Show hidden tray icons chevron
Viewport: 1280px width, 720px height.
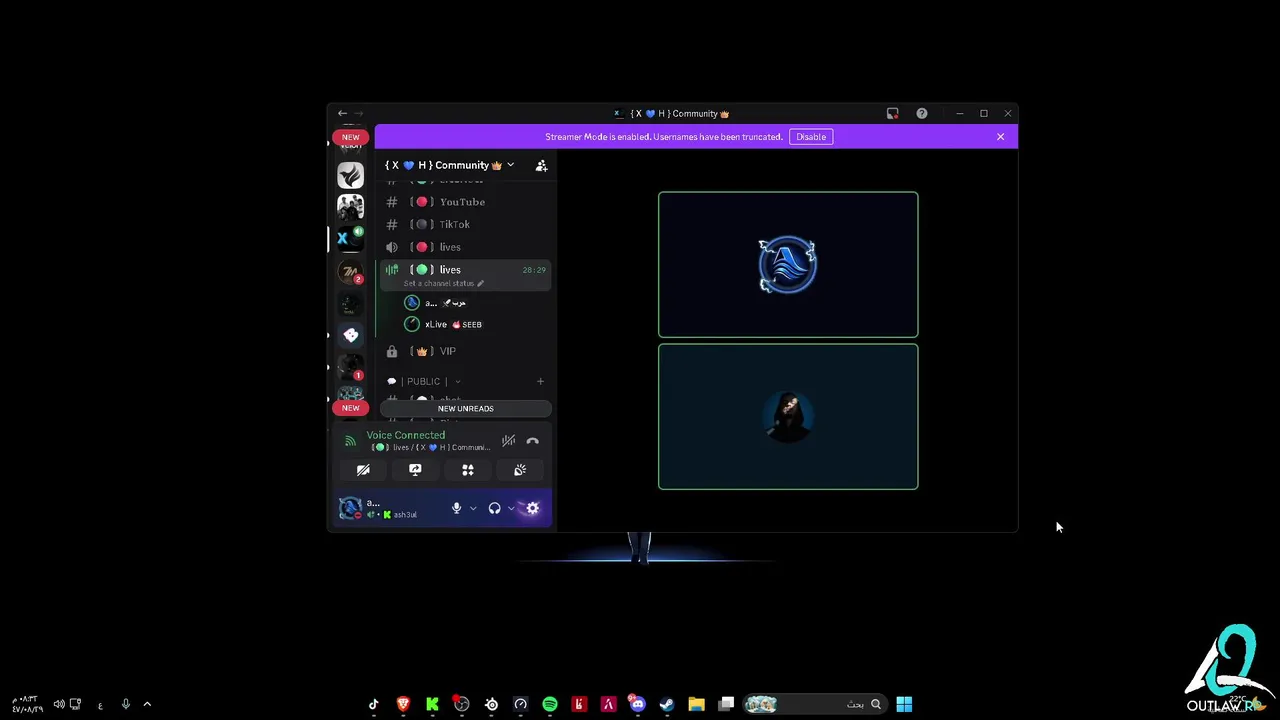pyautogui.click(x=147, y=704)
